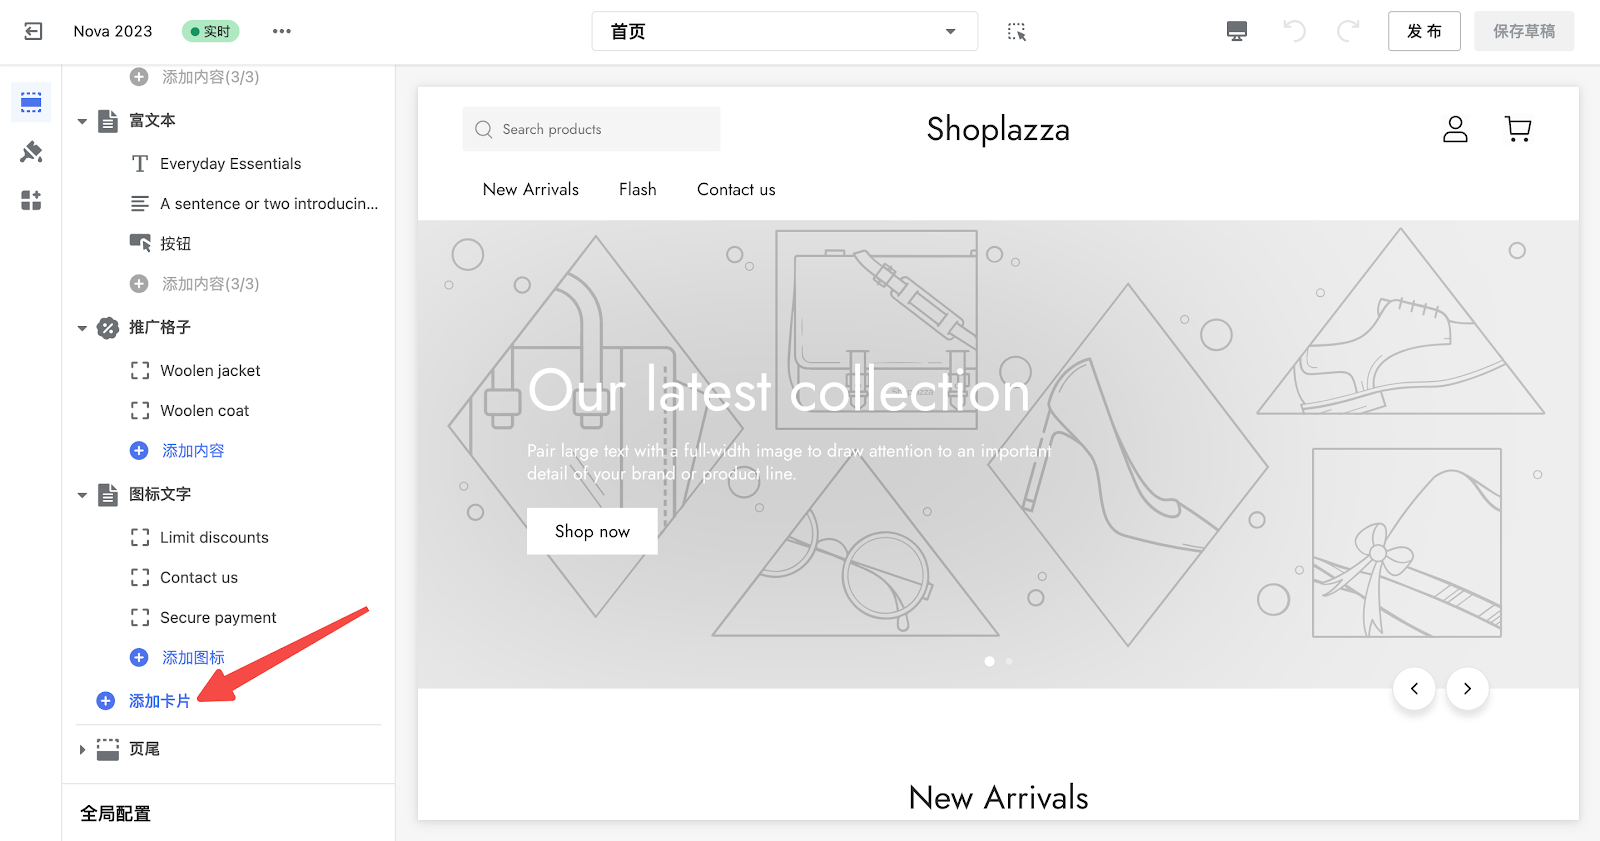Expand the 页尾 footer section
Viewport: 1600px width, 841px height.
(x=82, y=749)
